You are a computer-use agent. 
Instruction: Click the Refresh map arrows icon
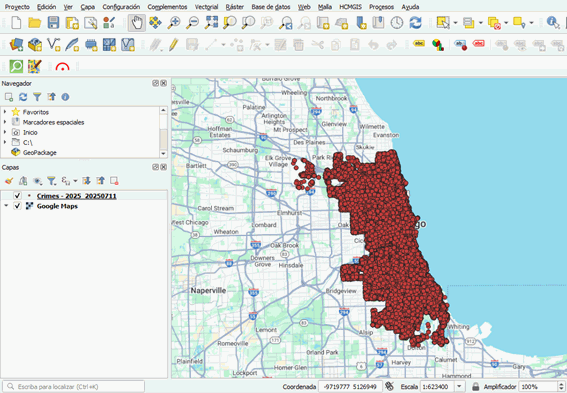(415, 23)
